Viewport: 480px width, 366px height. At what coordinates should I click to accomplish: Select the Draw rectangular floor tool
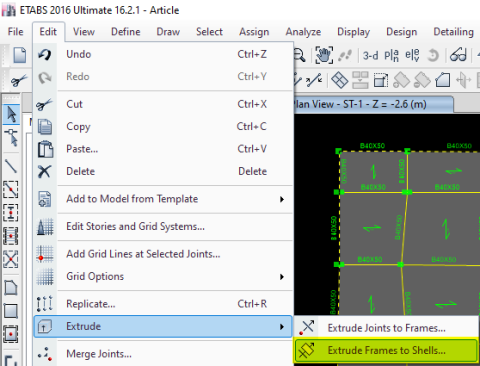point(11,311)
